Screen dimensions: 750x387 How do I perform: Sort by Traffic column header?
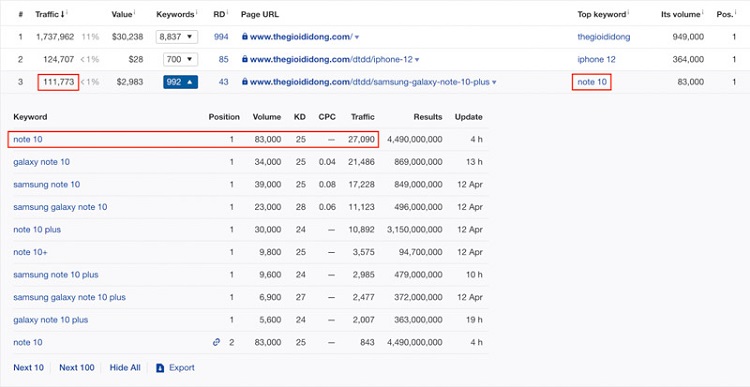pos(50,14)
